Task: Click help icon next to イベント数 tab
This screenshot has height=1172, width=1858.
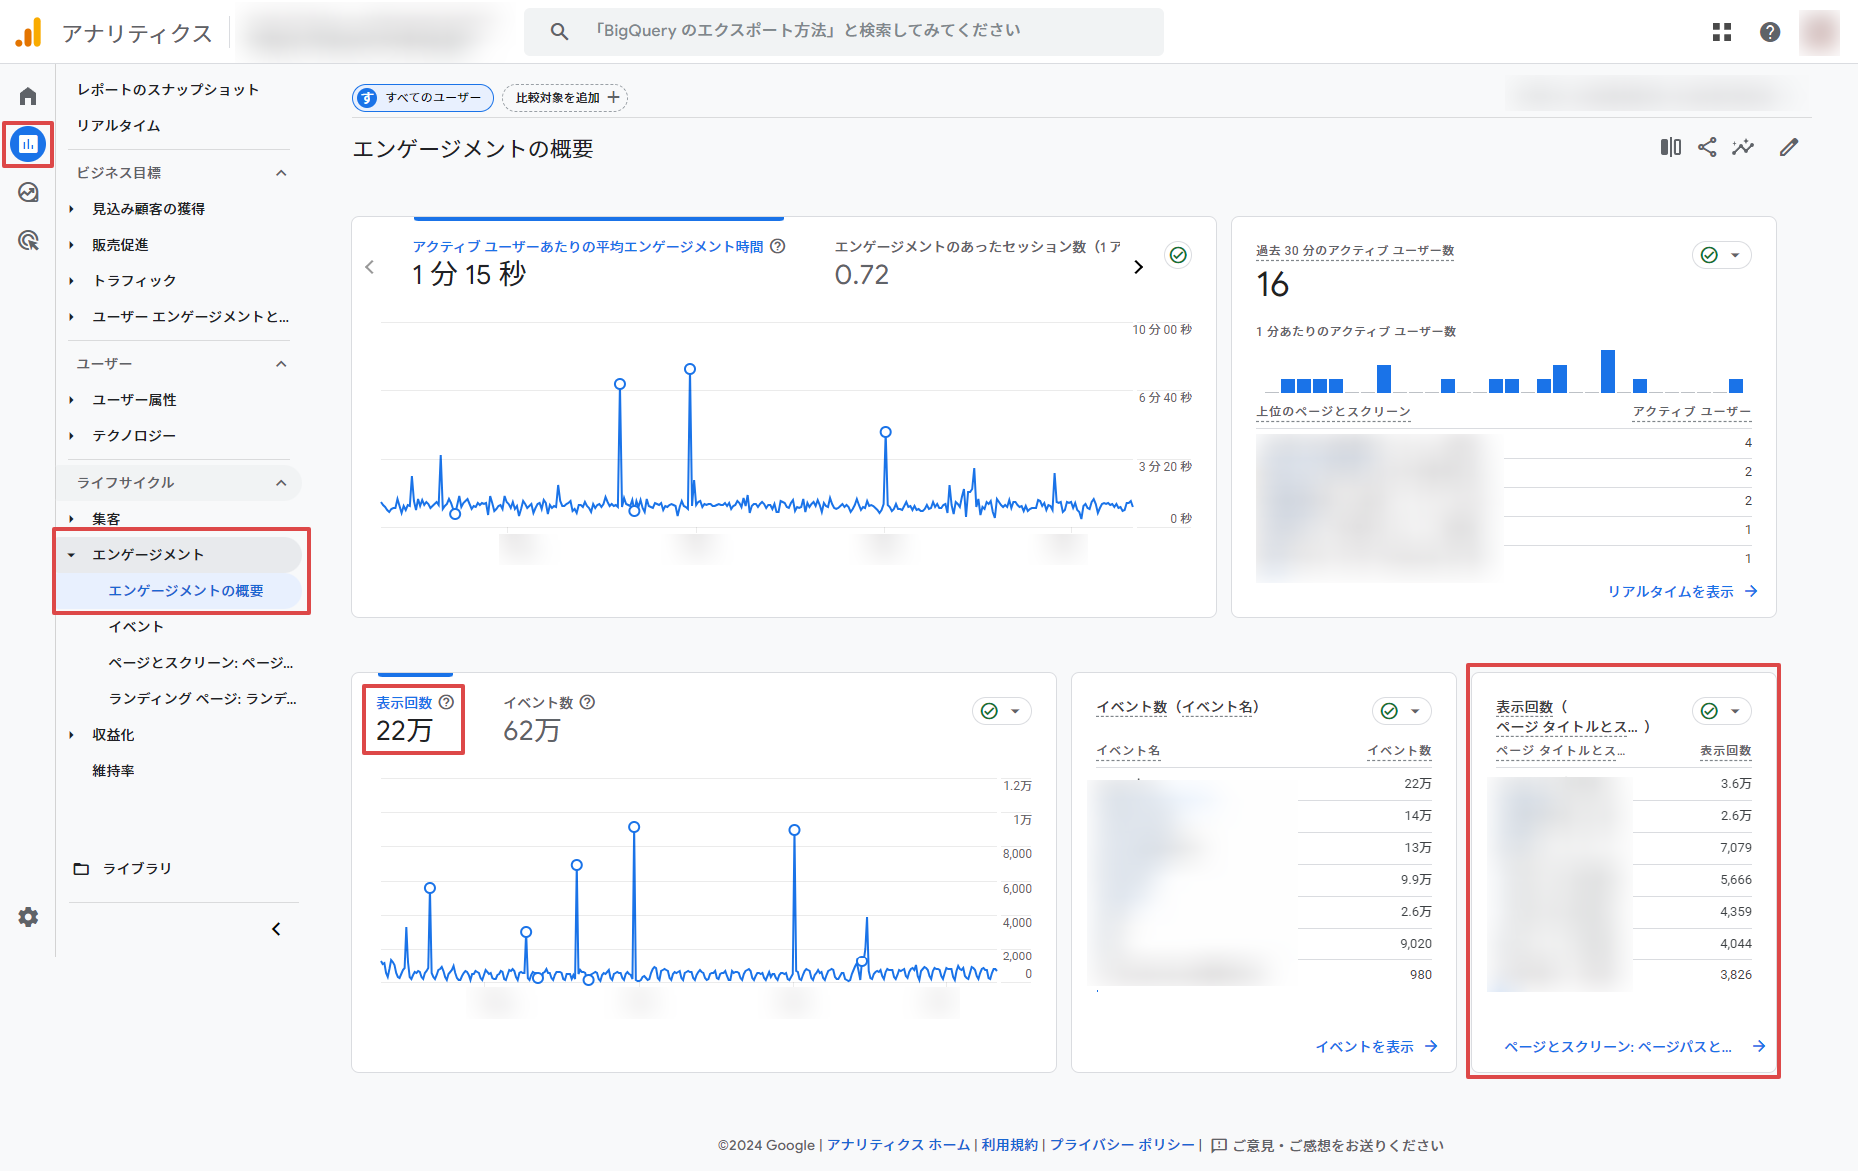Action: 587,702
